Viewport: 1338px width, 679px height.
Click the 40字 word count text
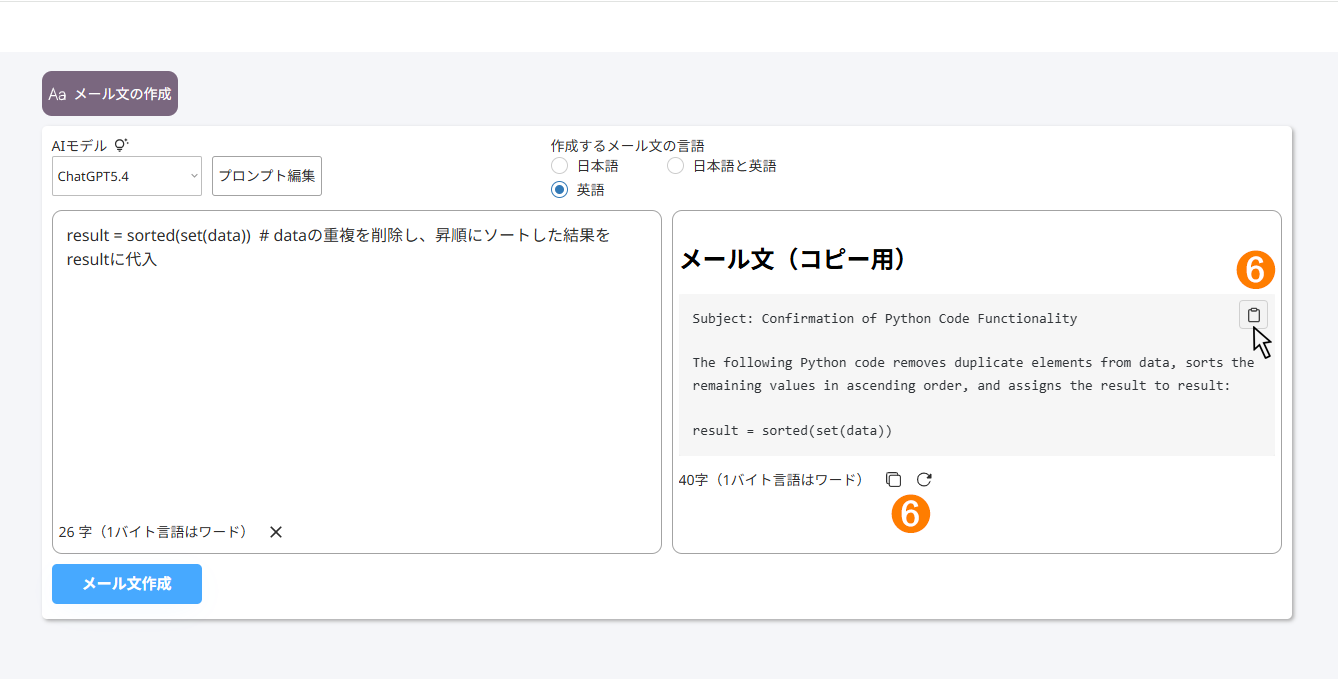770,480
